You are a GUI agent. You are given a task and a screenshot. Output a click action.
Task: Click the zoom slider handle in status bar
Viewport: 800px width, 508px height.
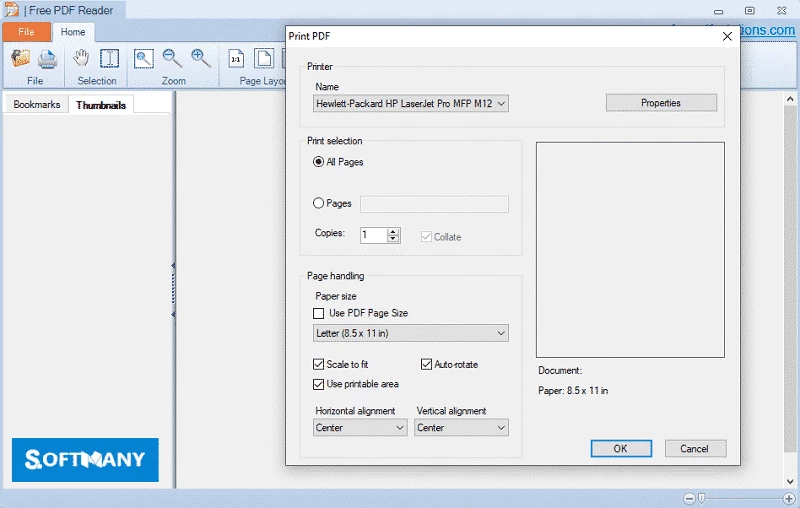(702, 498)
